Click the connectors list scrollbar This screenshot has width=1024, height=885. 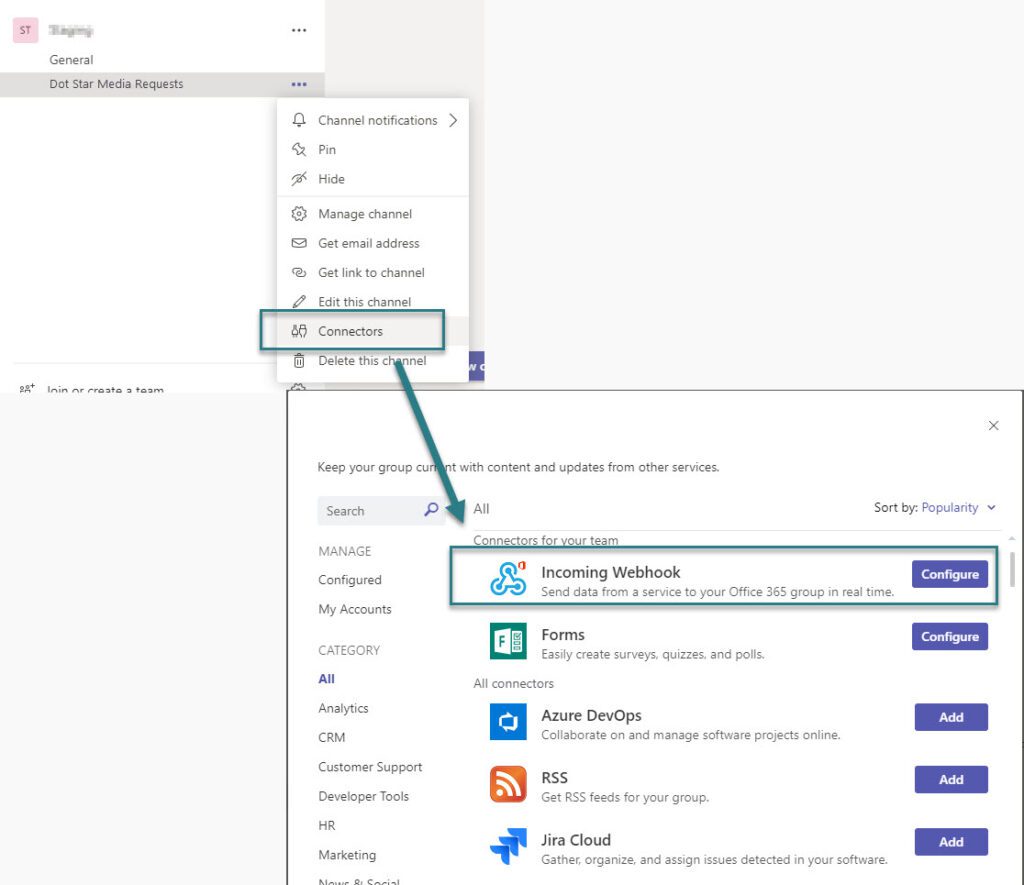tap(1012, 570)
